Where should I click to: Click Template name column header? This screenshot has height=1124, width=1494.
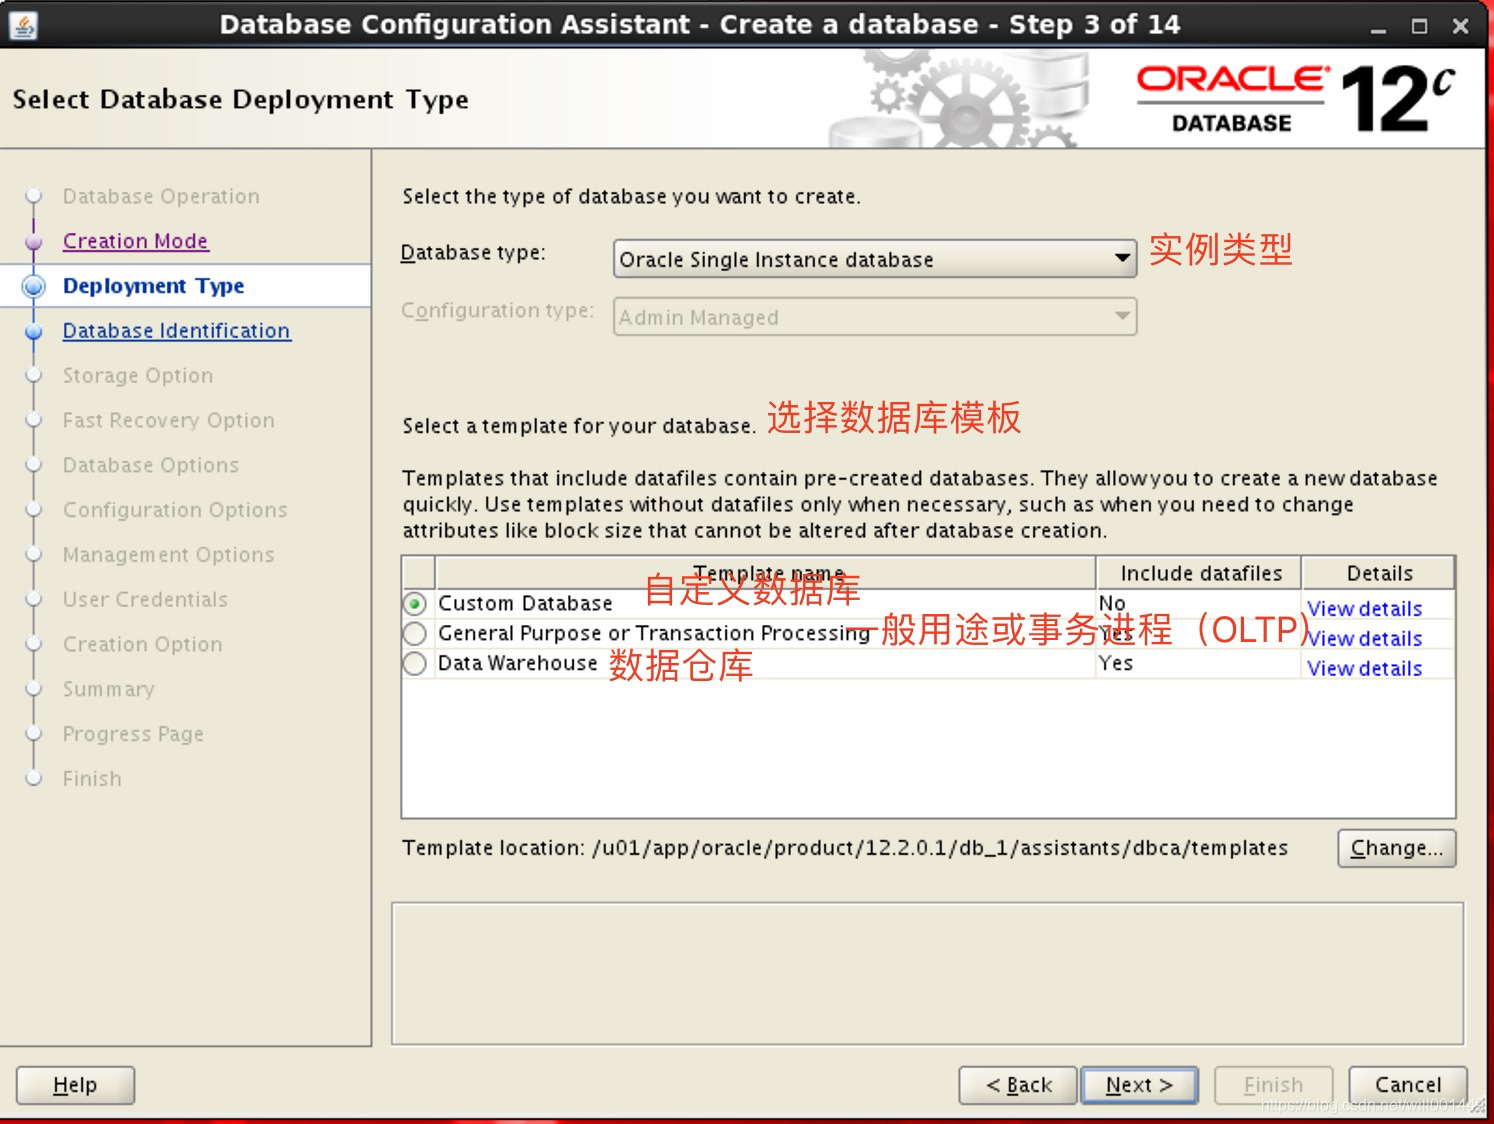(x=766, y=573)
